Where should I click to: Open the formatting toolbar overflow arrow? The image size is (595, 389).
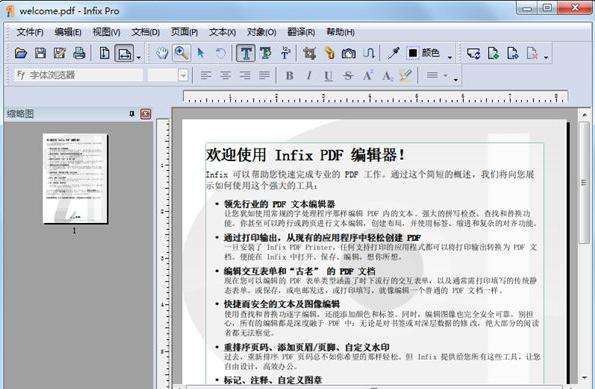coord(456,80)
